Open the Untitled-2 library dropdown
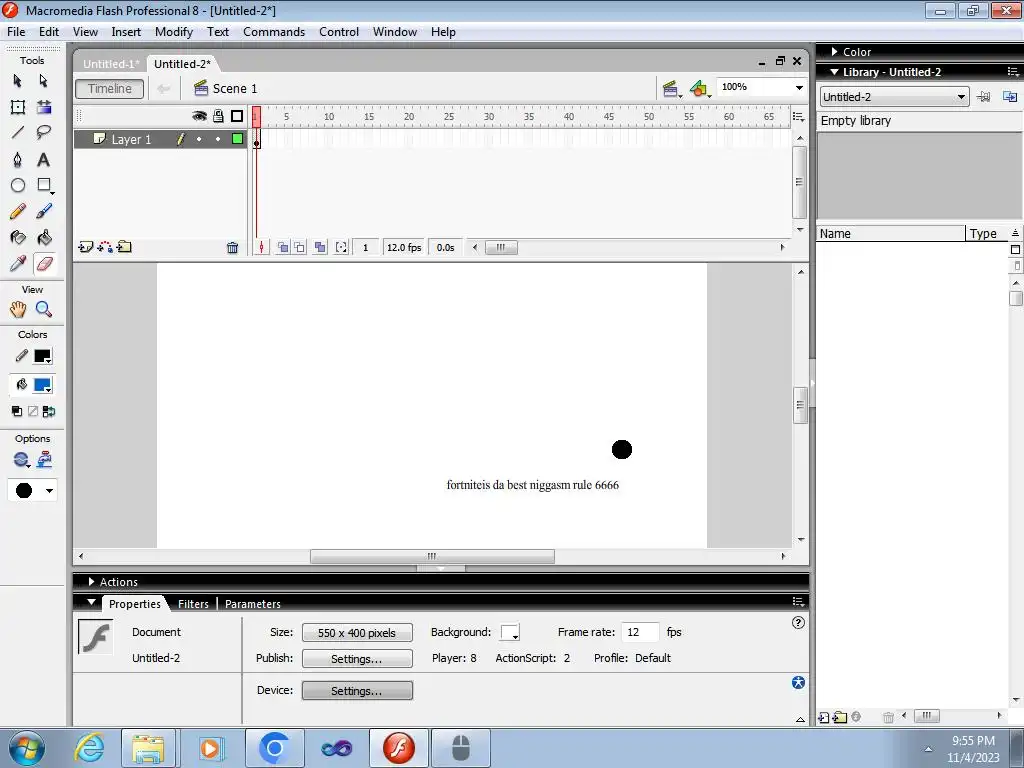 tap(893, 97)
